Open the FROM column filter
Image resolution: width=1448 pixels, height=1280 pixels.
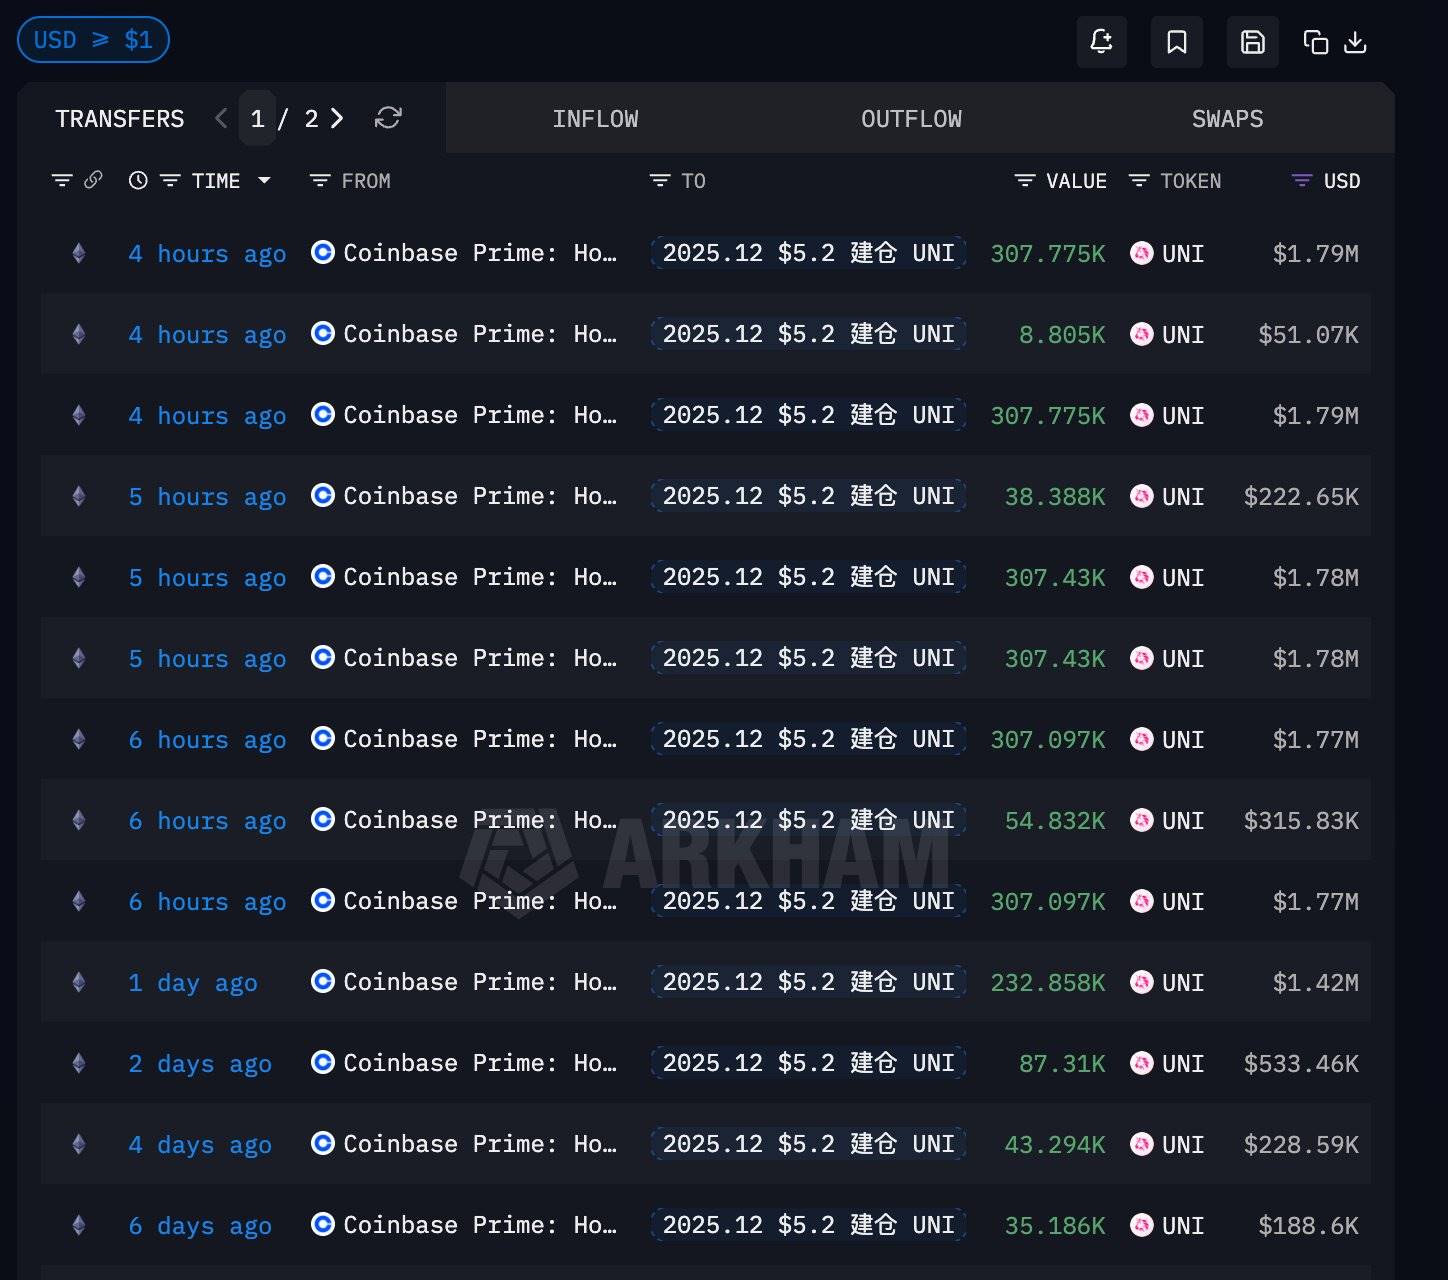319,180
